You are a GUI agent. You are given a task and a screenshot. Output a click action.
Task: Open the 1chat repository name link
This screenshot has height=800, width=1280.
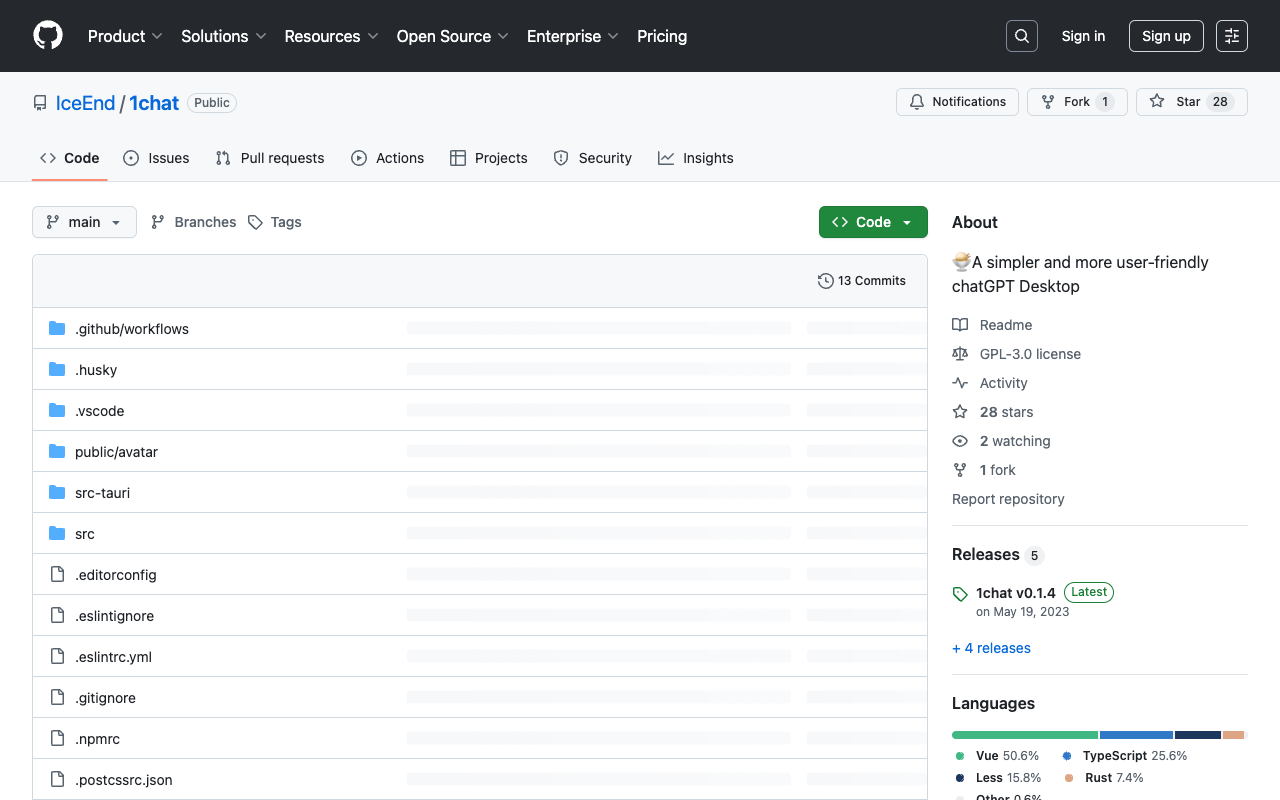154,103
